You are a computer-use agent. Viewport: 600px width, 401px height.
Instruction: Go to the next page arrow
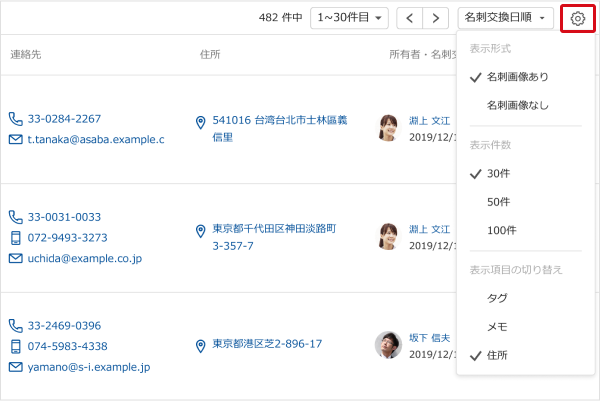point(435,18)
